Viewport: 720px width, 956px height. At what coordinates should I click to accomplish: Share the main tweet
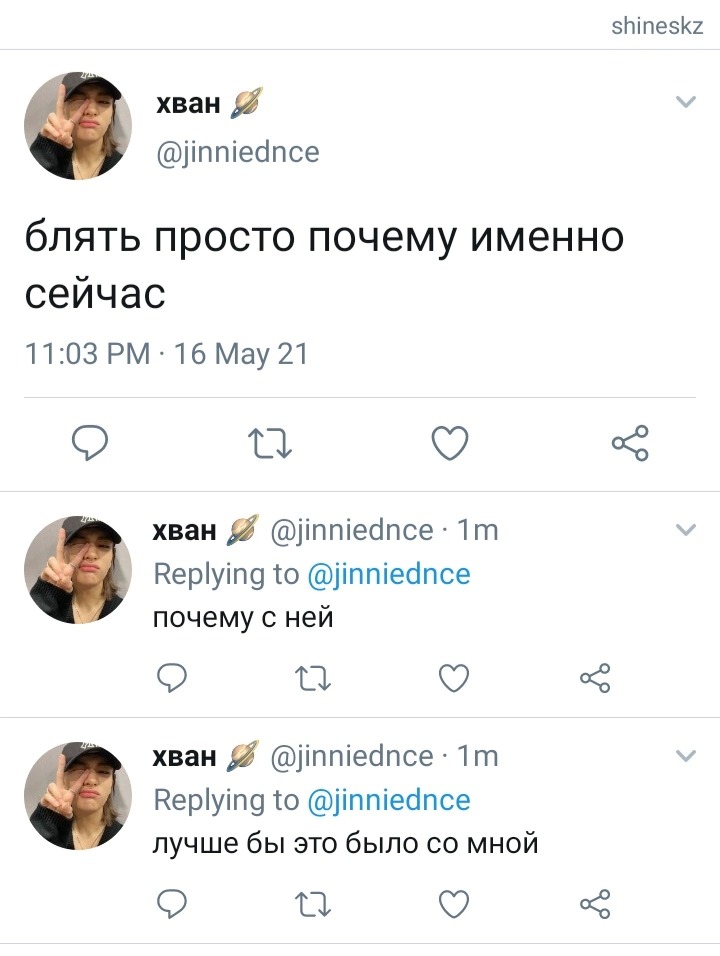(630, 443)
